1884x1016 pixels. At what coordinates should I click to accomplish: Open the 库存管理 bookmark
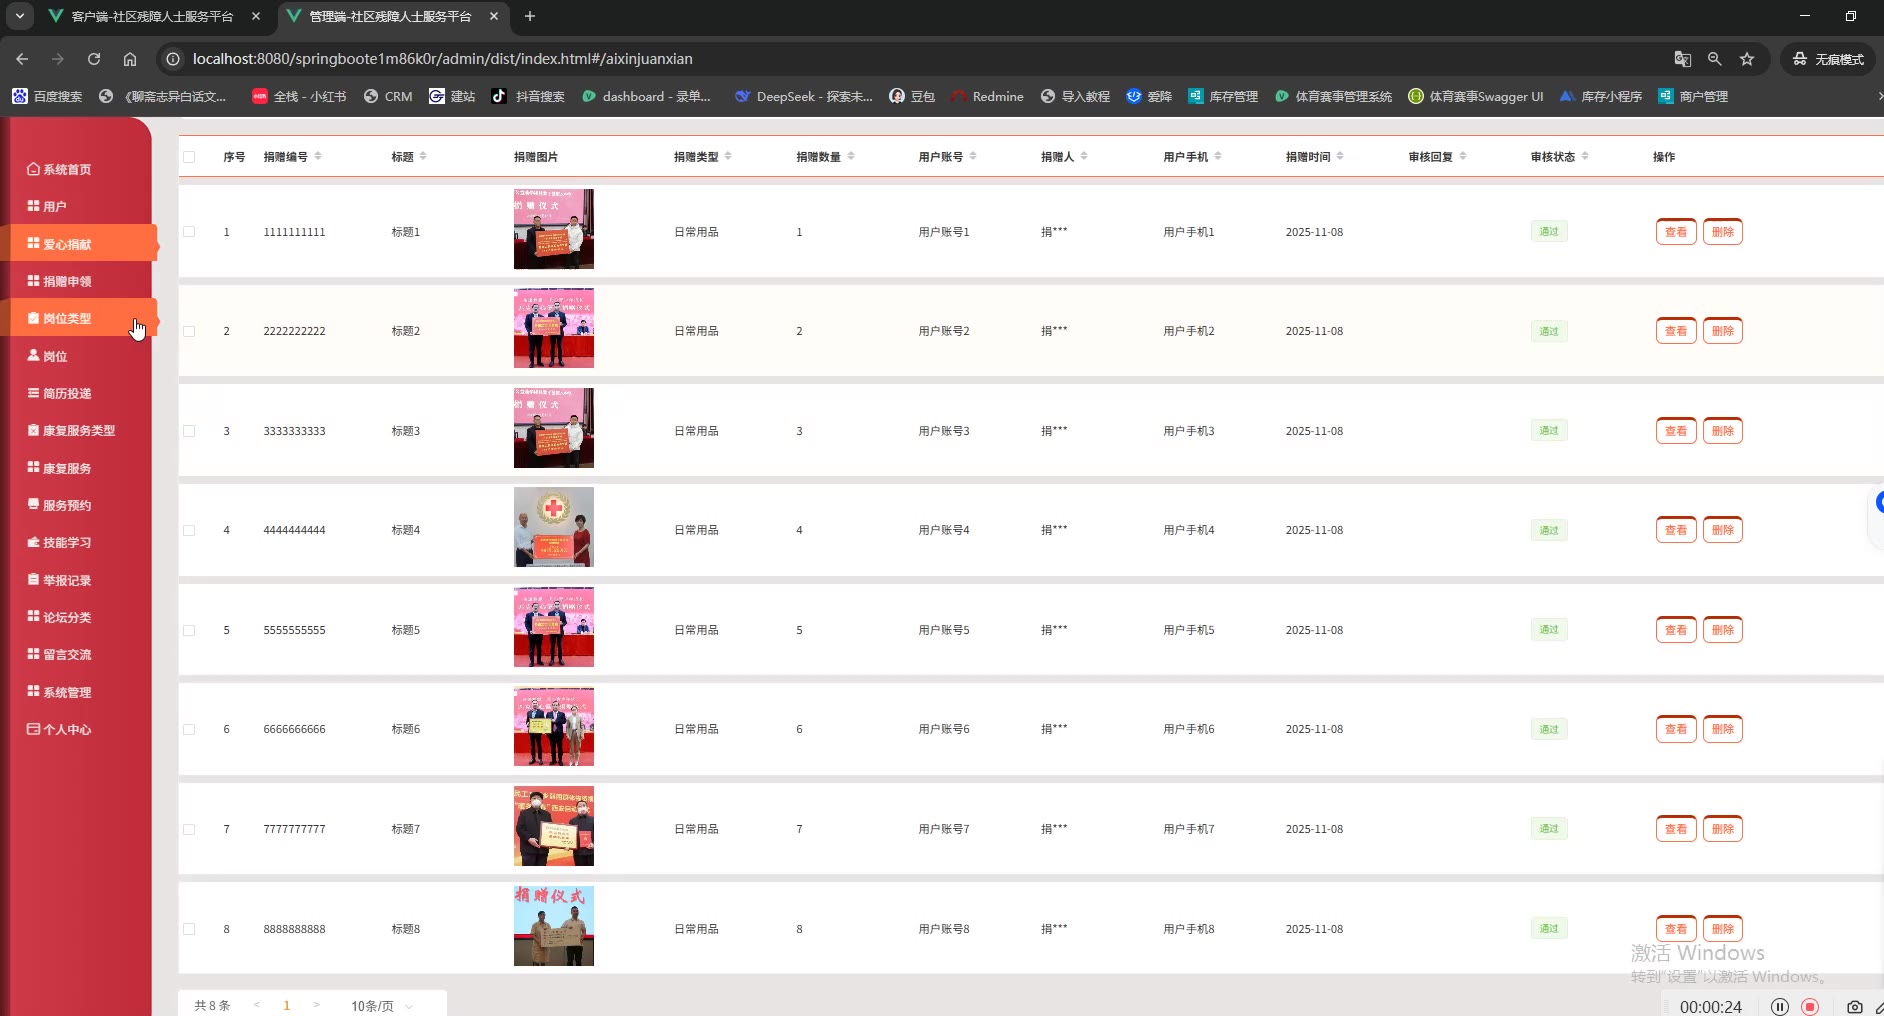point(1223,96)
